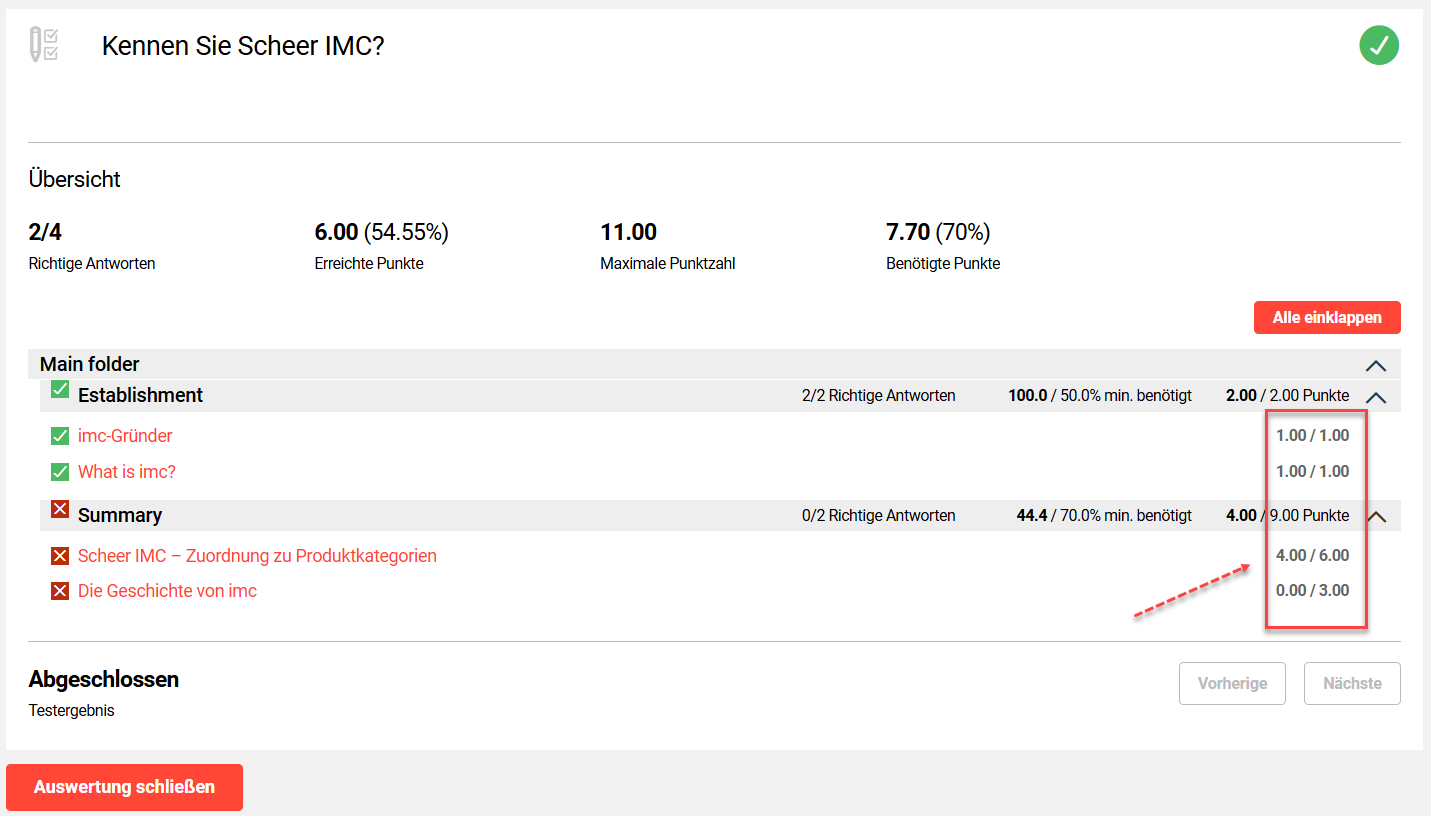
Task: Click the green passed checkmark icon
Action: click(x=1379, y=45)
